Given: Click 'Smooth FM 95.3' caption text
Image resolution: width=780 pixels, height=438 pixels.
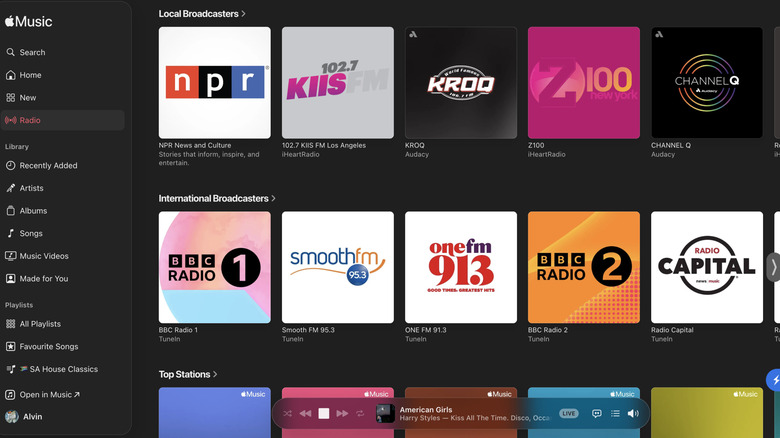Looking at the screenshot, I should click(x=308, y=330).
